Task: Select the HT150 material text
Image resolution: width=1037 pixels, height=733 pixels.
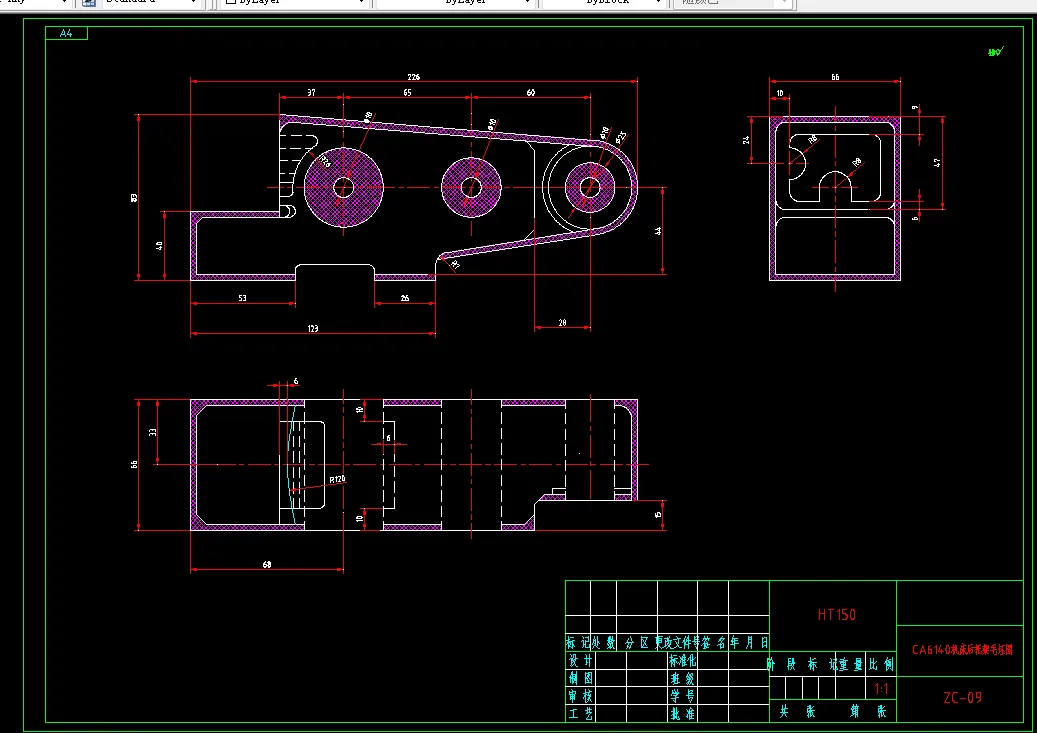Action: point(837,615)
